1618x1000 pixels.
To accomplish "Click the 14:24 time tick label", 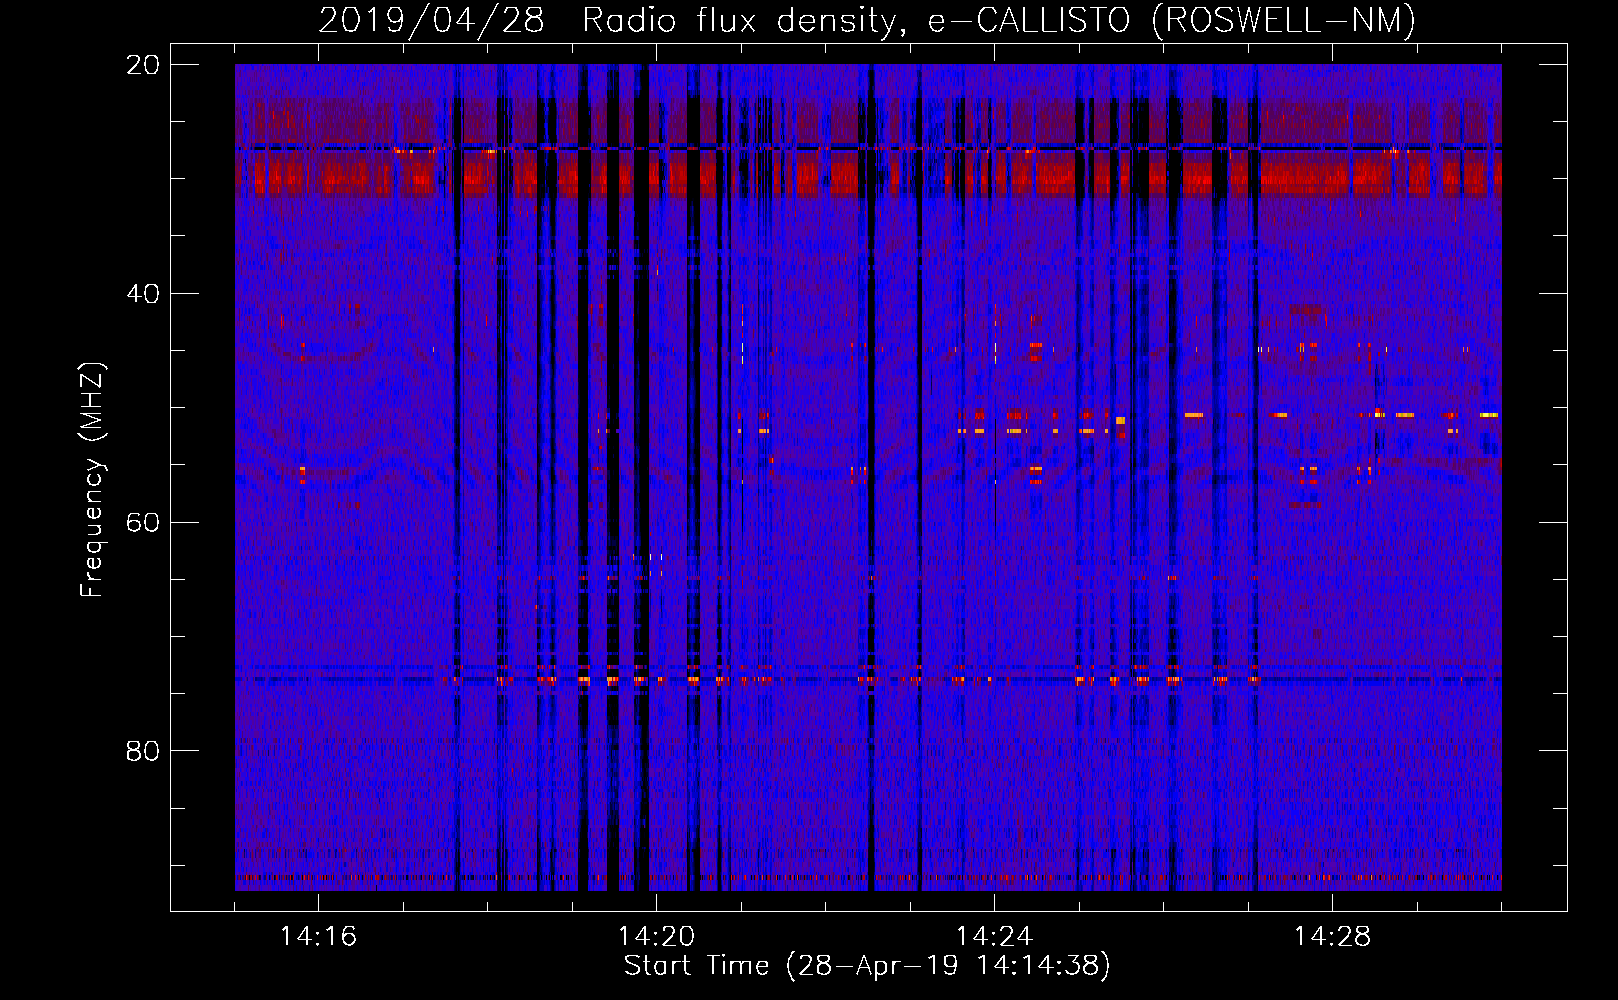I will point(994,937).
